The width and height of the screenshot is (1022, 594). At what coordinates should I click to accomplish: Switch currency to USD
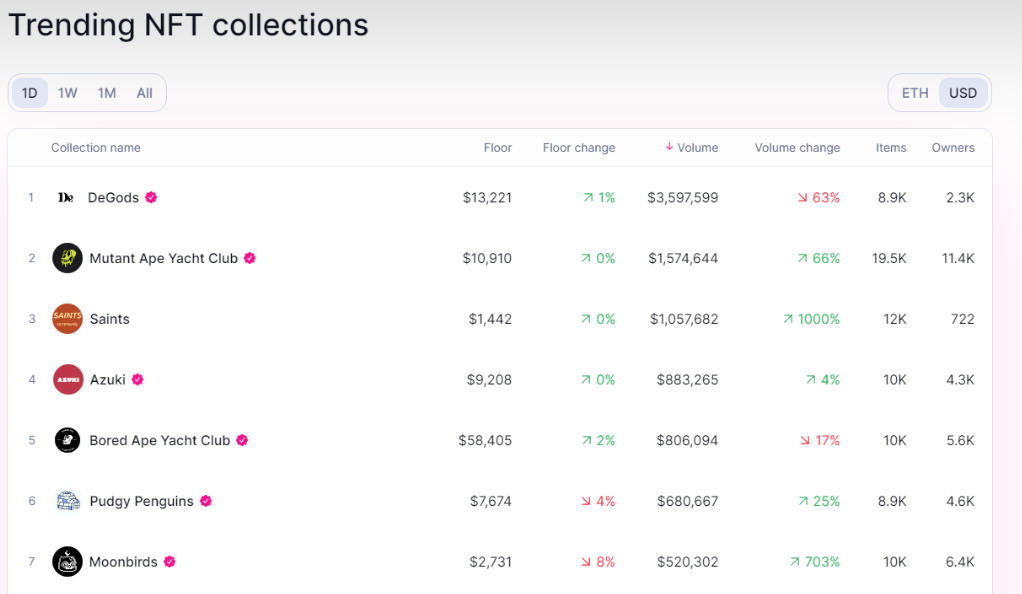963,93
